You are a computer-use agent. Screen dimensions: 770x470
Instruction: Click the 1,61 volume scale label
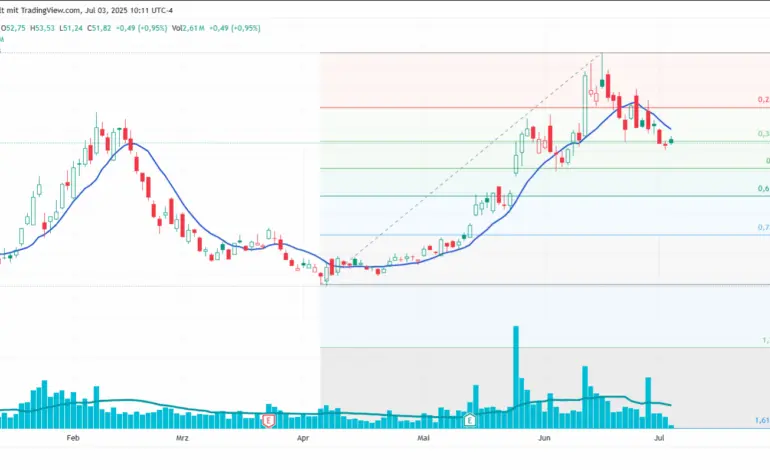(762, 420)
